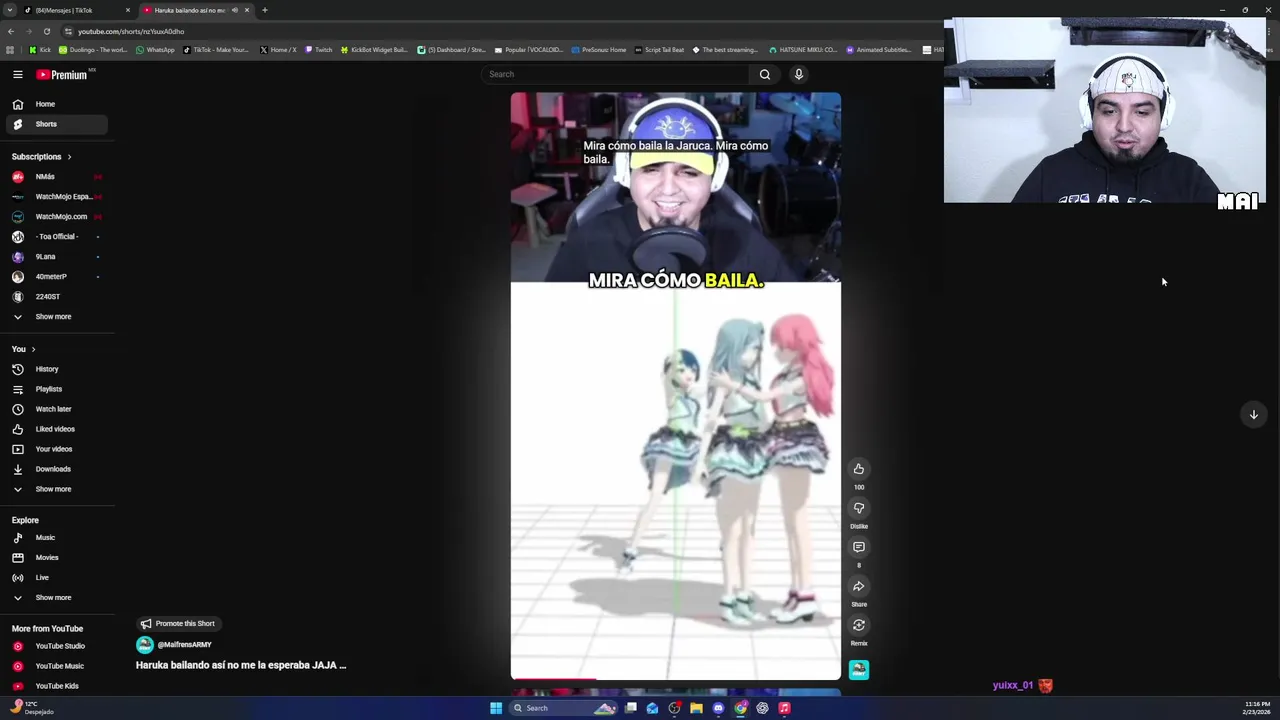Open the Windows Start menu
This screenshot has width=1280, height=720.
pos(496,708)
